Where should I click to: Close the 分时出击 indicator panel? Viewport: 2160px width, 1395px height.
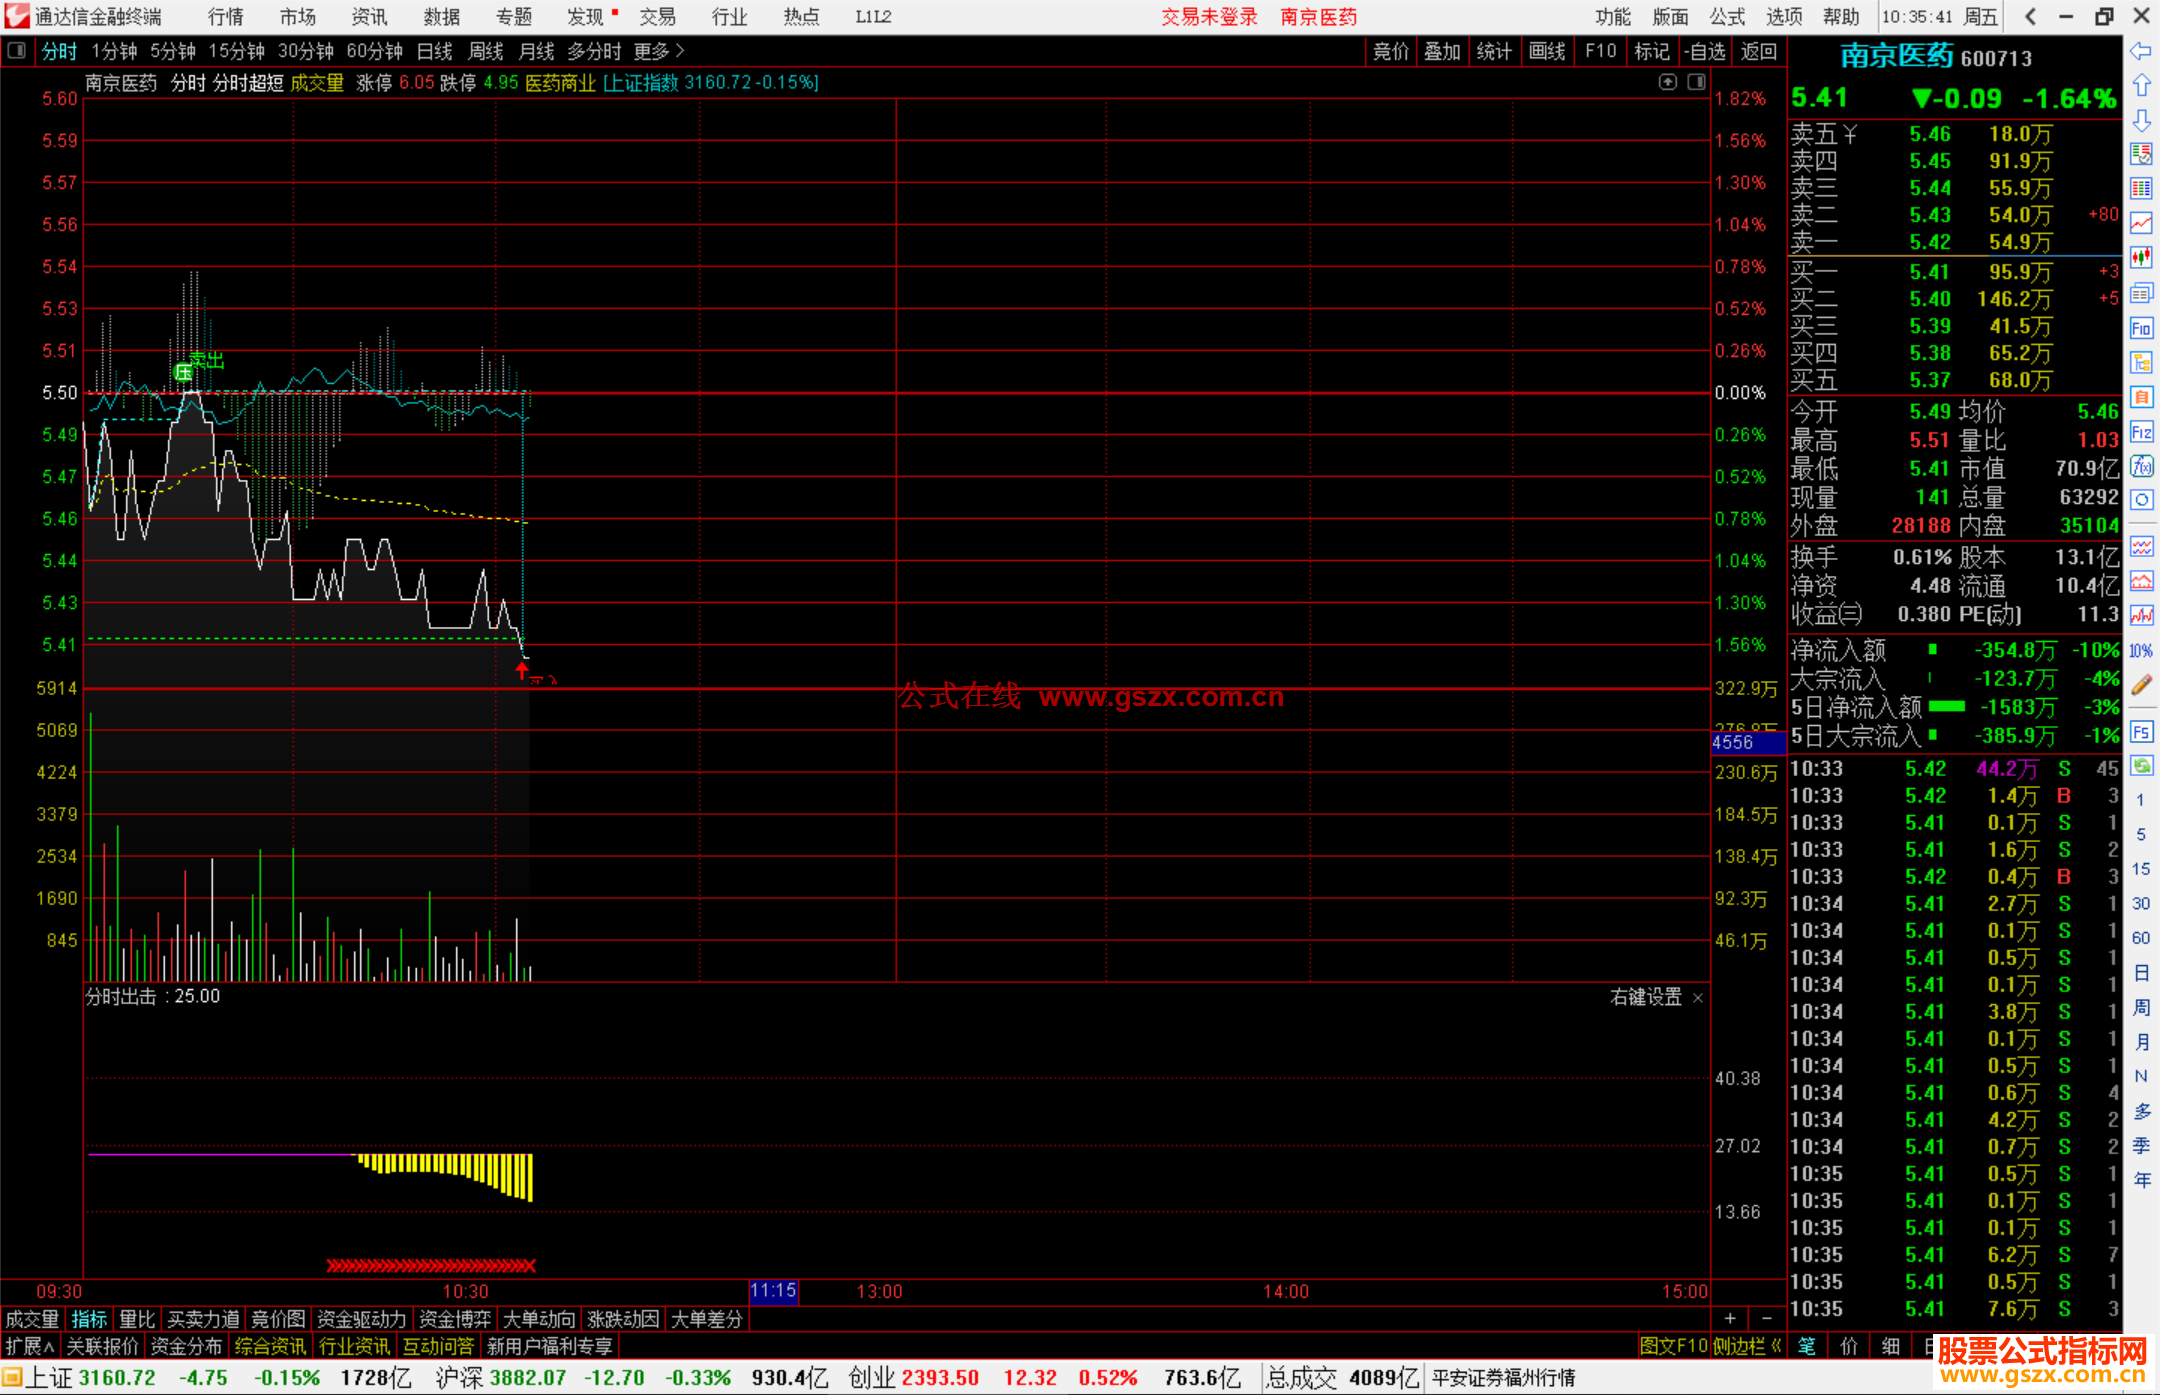click(1697, 998)
